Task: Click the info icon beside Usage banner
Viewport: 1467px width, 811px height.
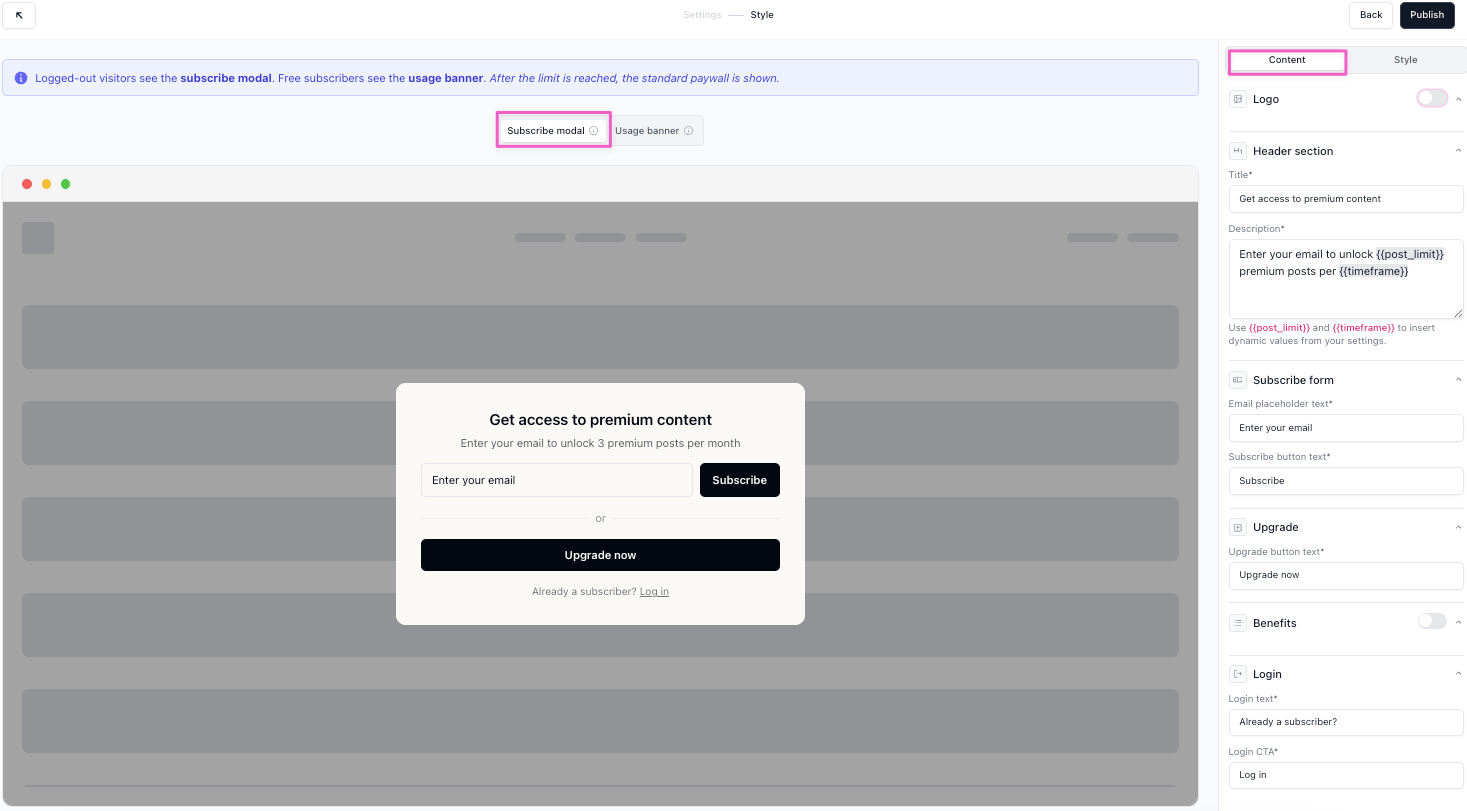Action: [x=688, y=131]
